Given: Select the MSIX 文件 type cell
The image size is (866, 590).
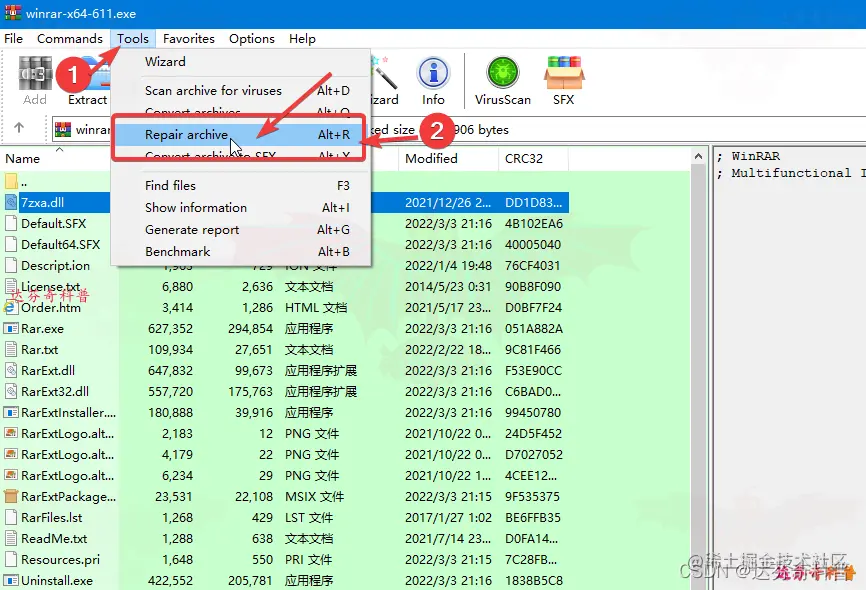Looking at the screenshot, I should [314, 497].
